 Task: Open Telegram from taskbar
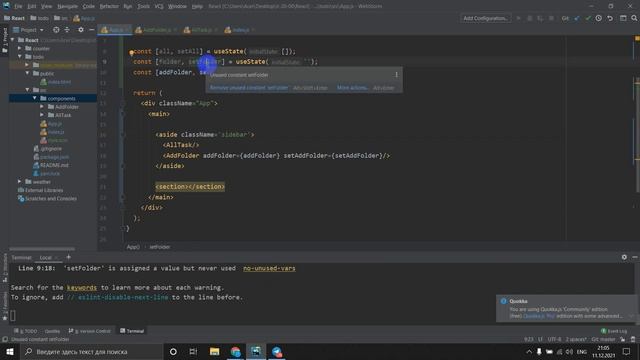pyautogui.click(x=277, y=351)
